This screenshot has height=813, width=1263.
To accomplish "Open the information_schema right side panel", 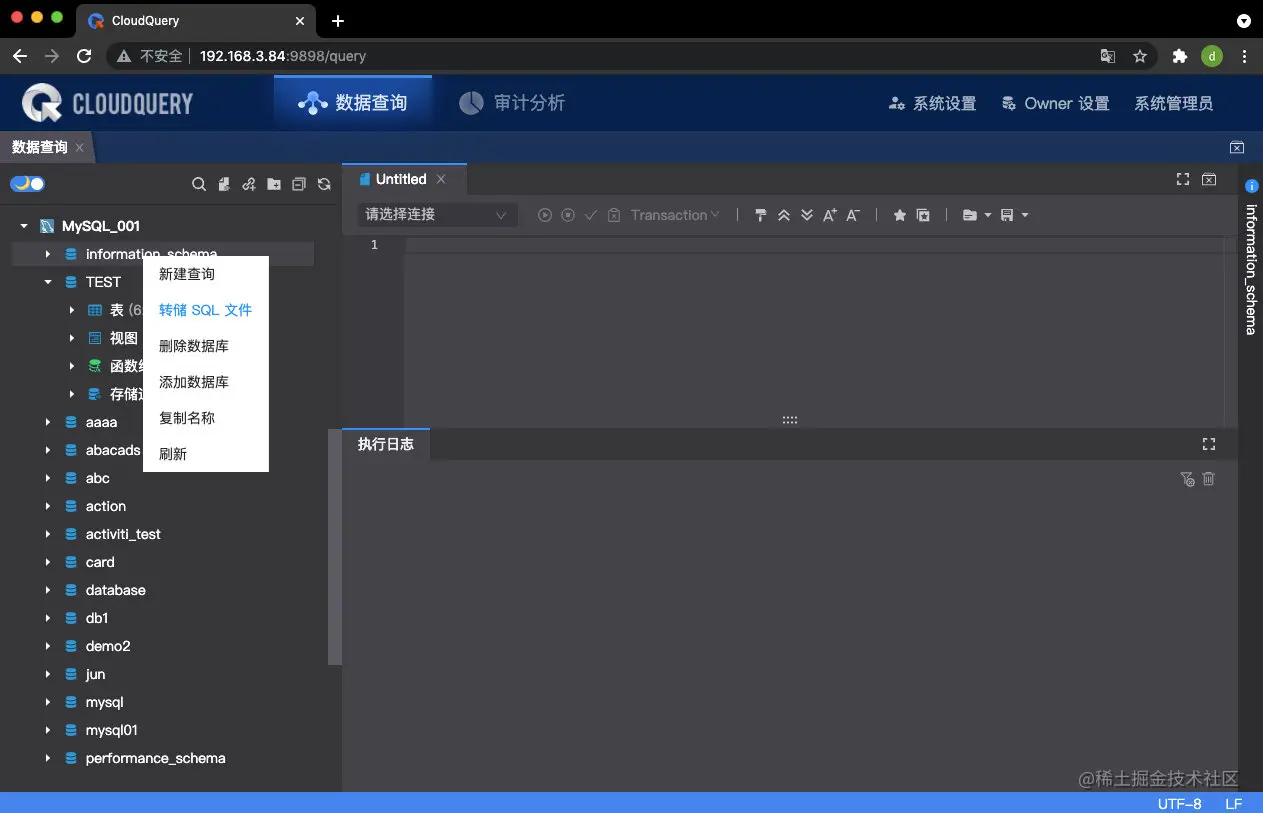I will (1251, 268).
